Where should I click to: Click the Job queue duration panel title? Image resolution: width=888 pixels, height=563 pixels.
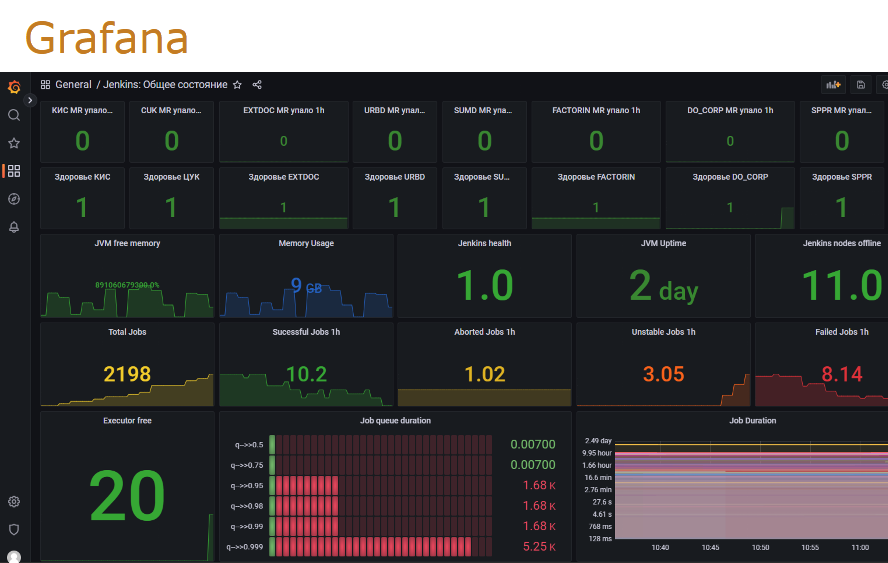(395, 420)
